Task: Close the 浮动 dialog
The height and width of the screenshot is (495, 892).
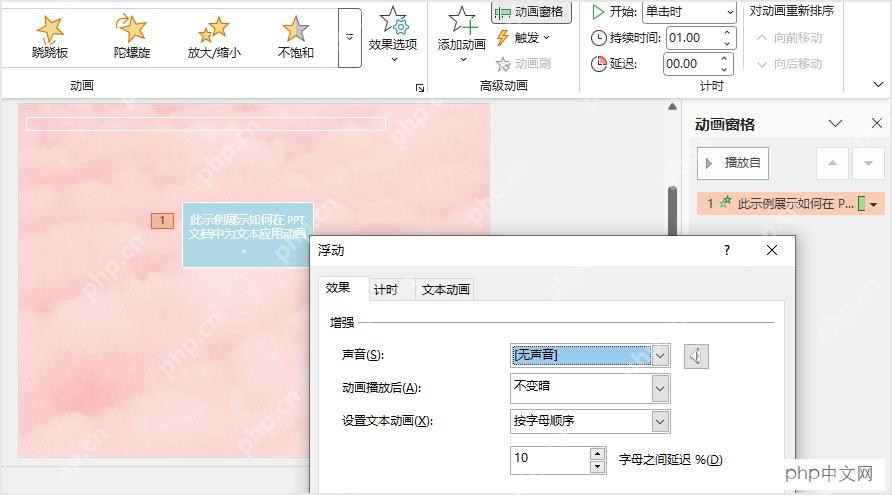Action: [x=771, y=250]
